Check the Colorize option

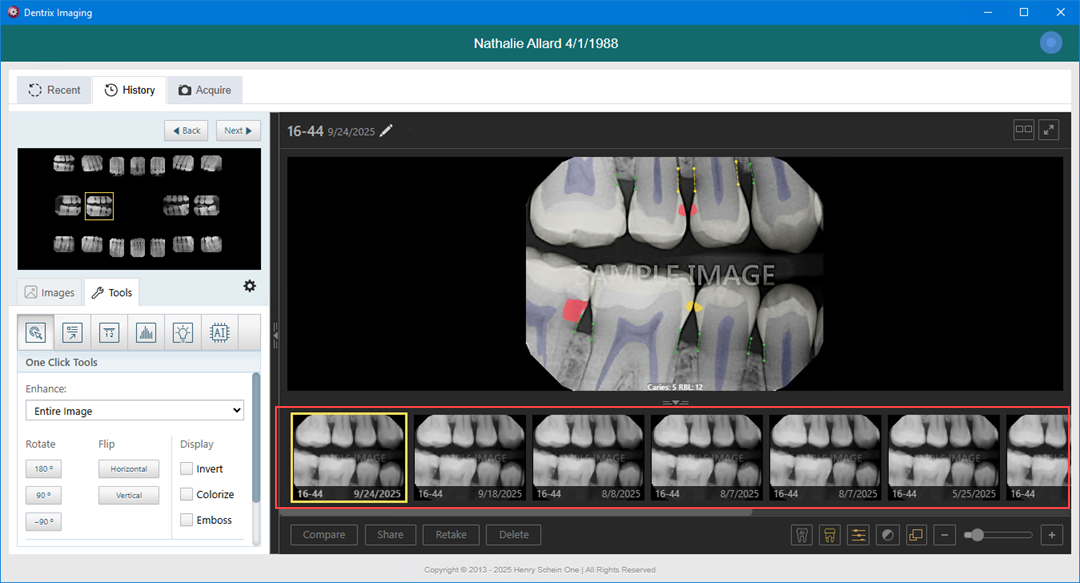pyautogui.click(x=187, y=495)
